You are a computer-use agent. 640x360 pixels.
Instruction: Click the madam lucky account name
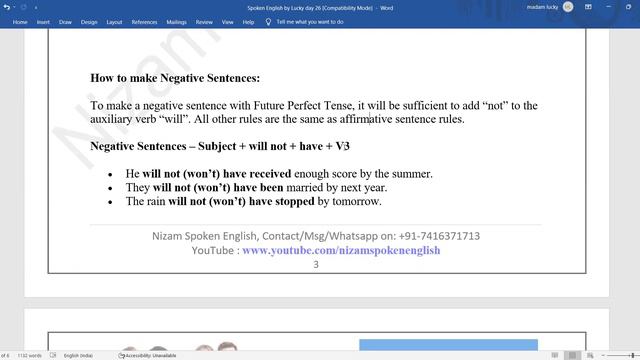pyautogui.click(x=542, y=7)
